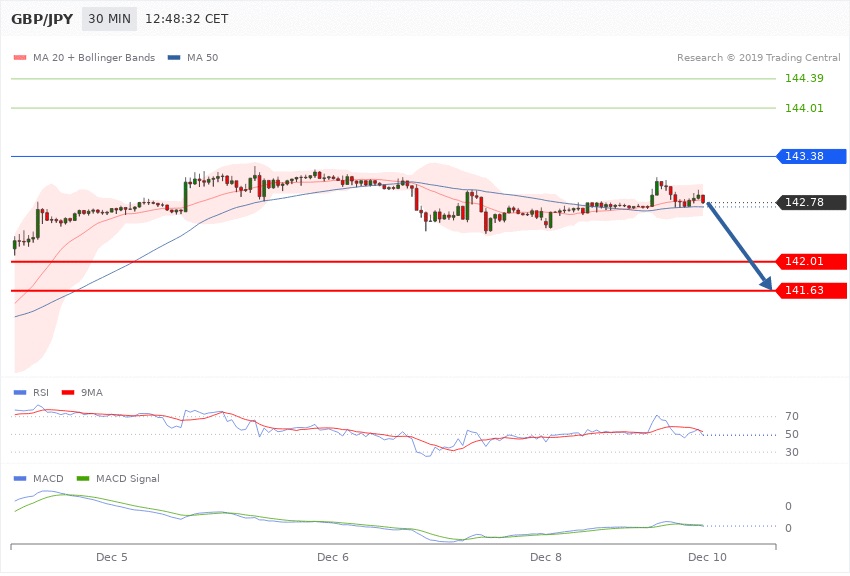The image size is (850, 576).
Task: Select the red 142.01 support tag
Action: click(812, 262)
